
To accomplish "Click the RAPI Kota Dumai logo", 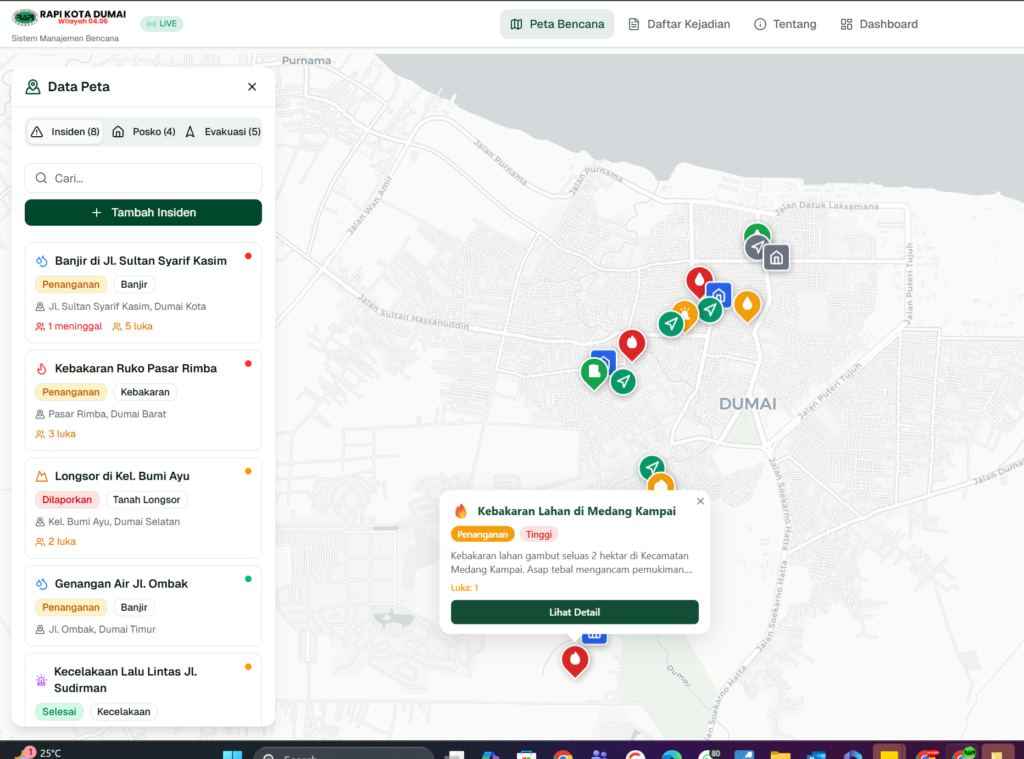I will click(x=25, y=18).
